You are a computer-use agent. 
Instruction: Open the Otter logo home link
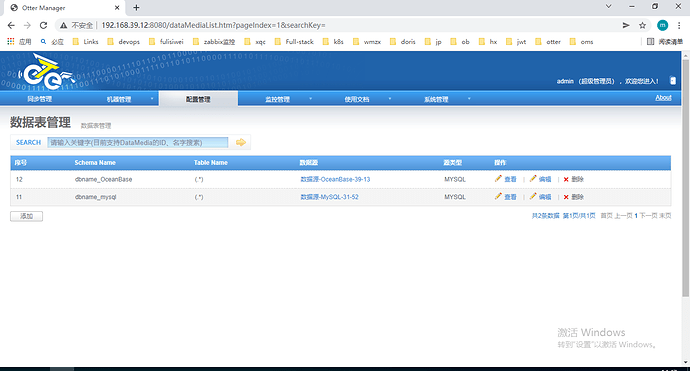[44, 73]
